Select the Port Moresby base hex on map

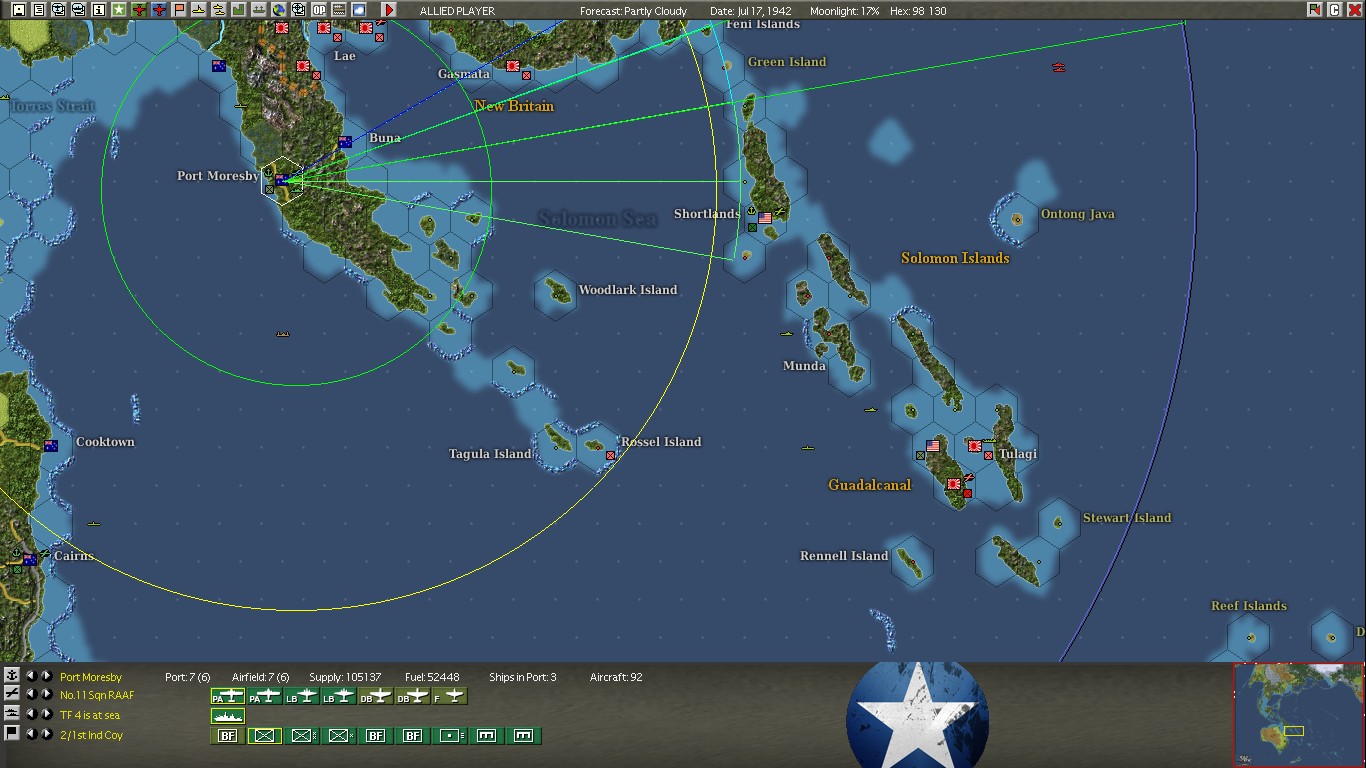pyautogui.click(x=282, y=181)
